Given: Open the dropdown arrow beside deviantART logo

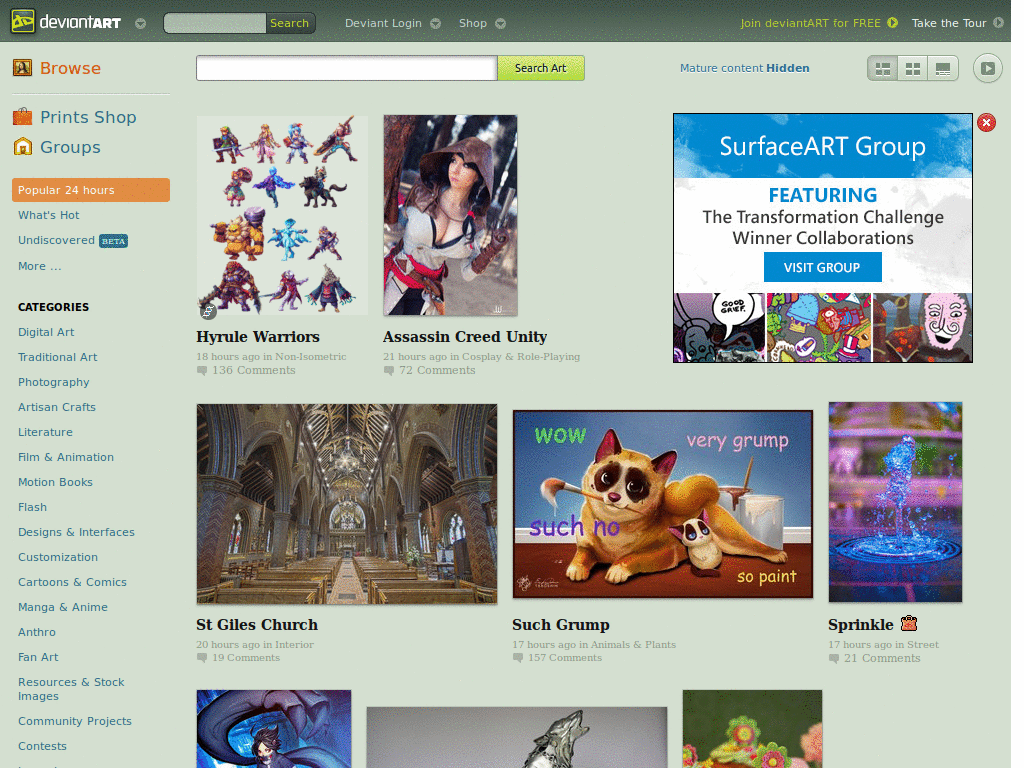Looking at the screenshot, I should [x=140, y=24].
